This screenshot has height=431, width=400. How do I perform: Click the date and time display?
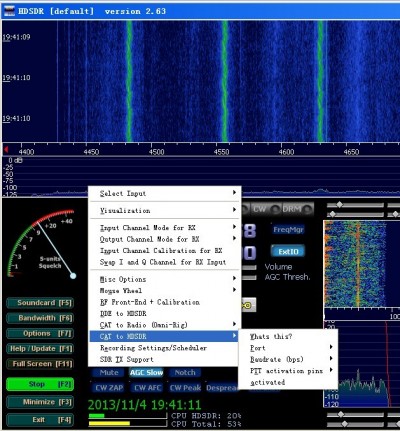pos(144,405)
